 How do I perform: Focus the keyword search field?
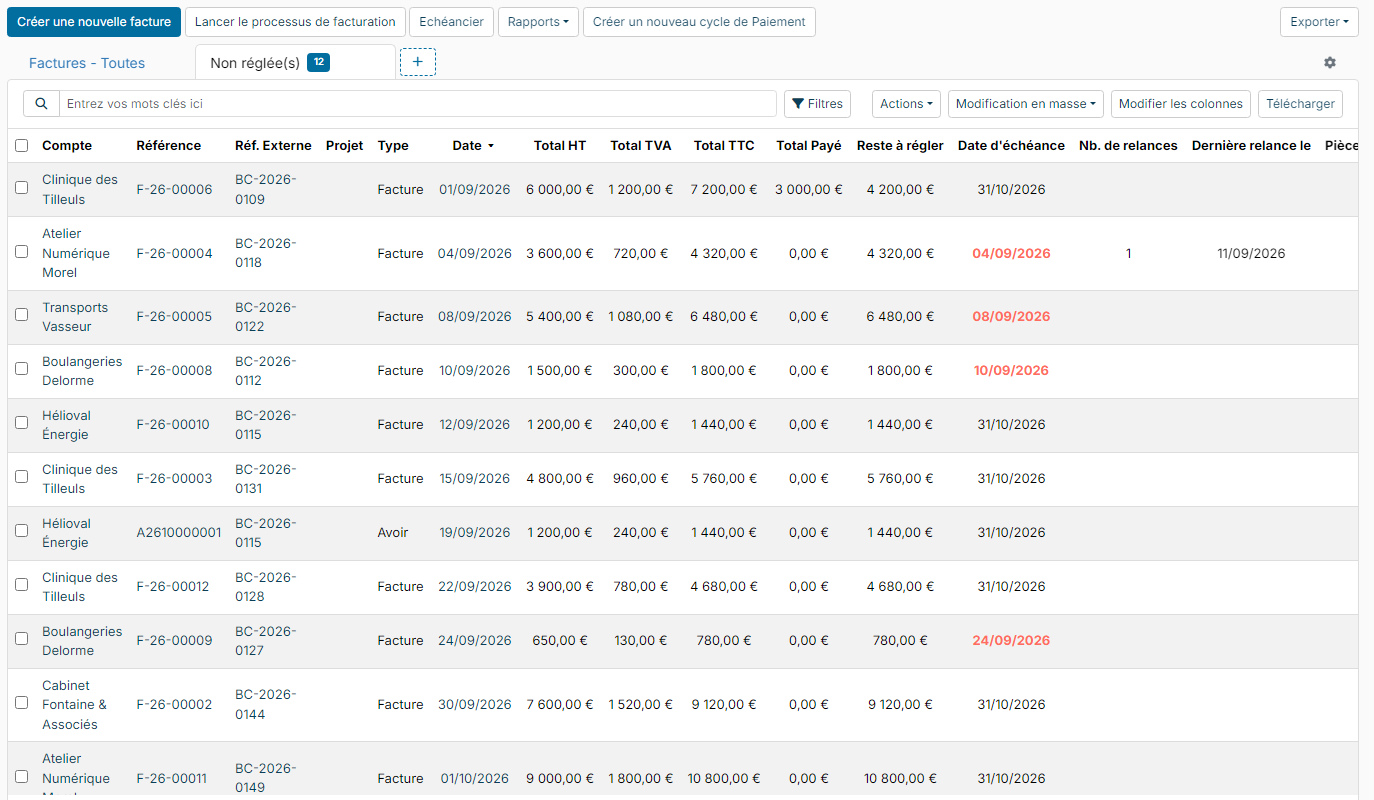[418, 103]
